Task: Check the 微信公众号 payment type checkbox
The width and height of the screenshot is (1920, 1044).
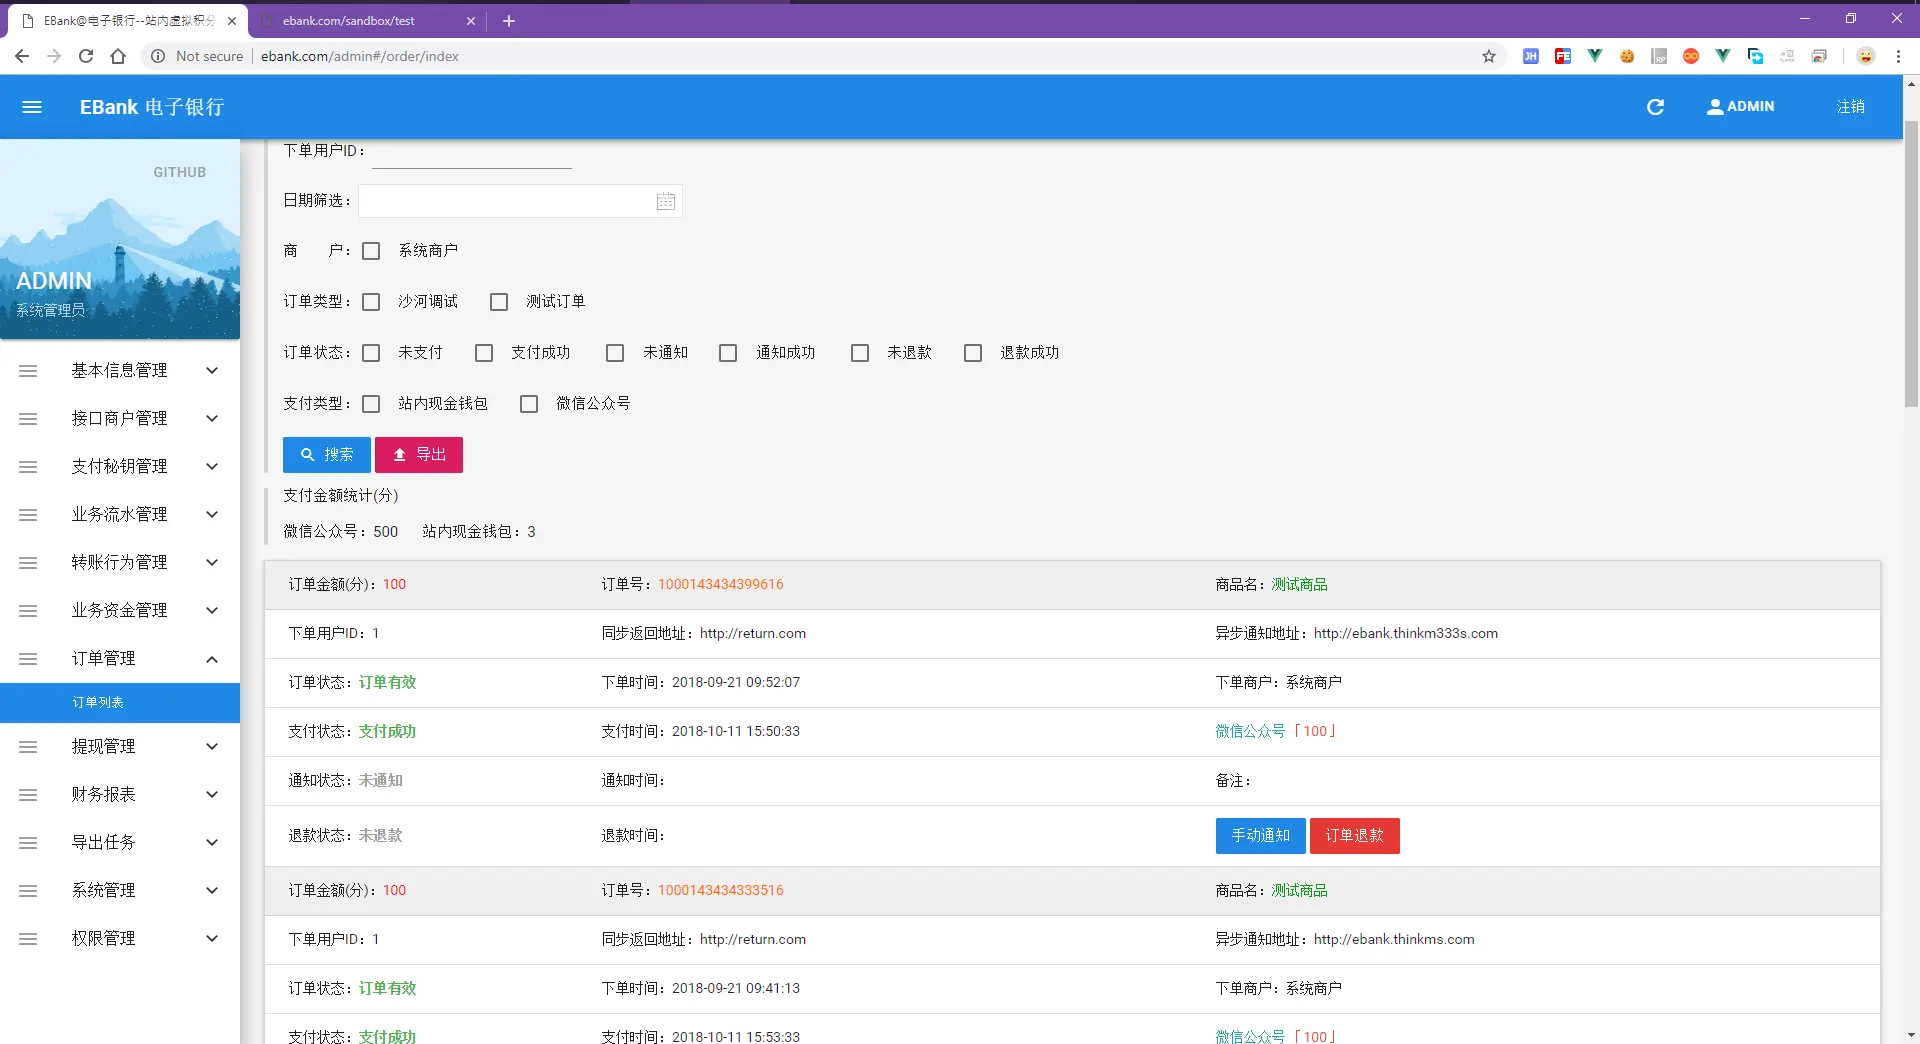Action: 529,404
